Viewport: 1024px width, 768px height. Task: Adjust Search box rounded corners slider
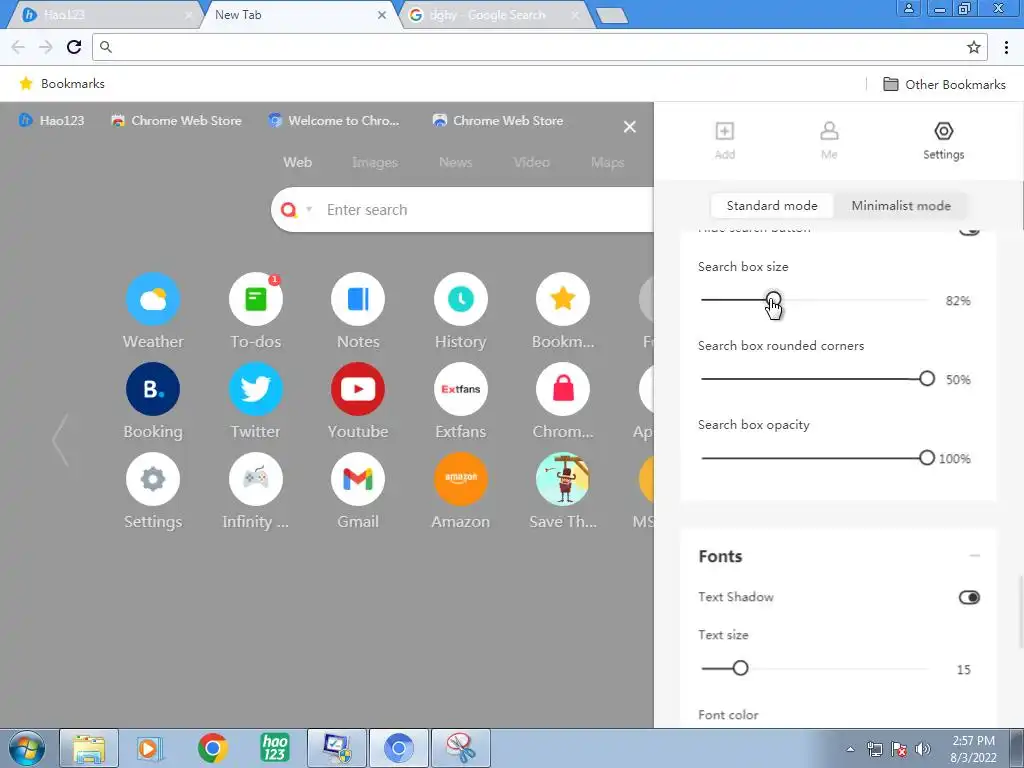[926, 379]
